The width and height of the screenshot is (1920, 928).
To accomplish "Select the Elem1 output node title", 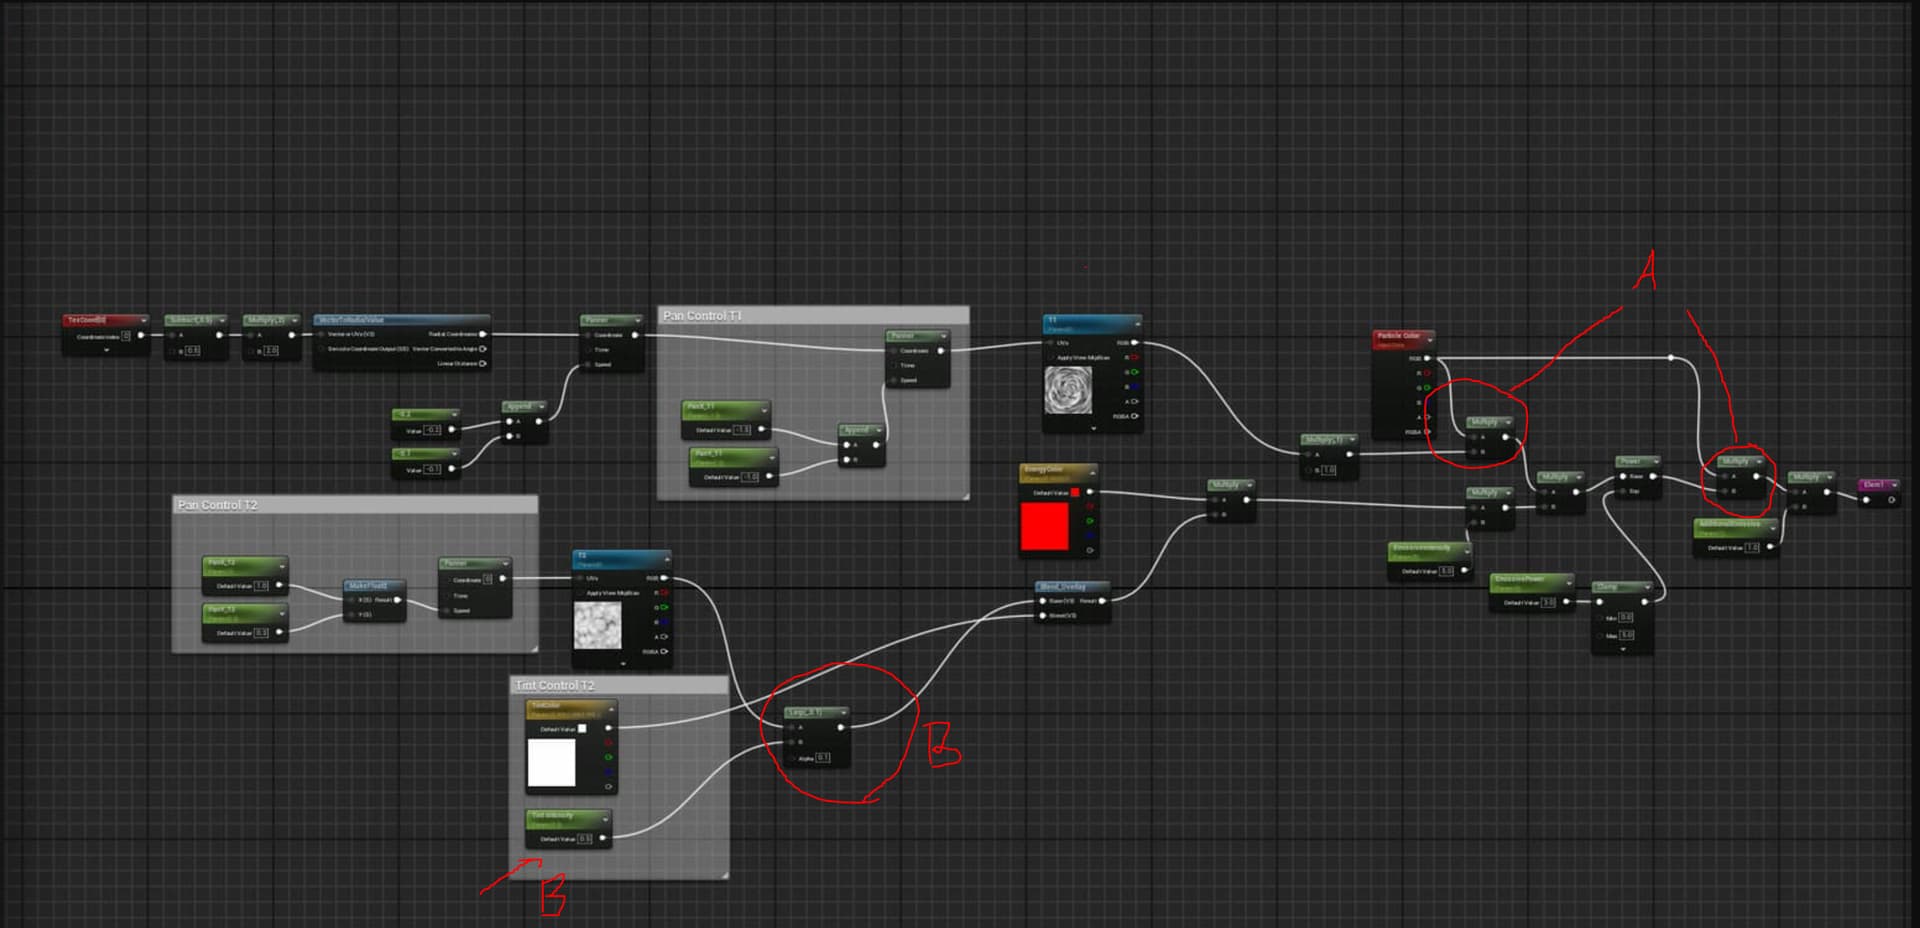I will tap(1874, 484).
